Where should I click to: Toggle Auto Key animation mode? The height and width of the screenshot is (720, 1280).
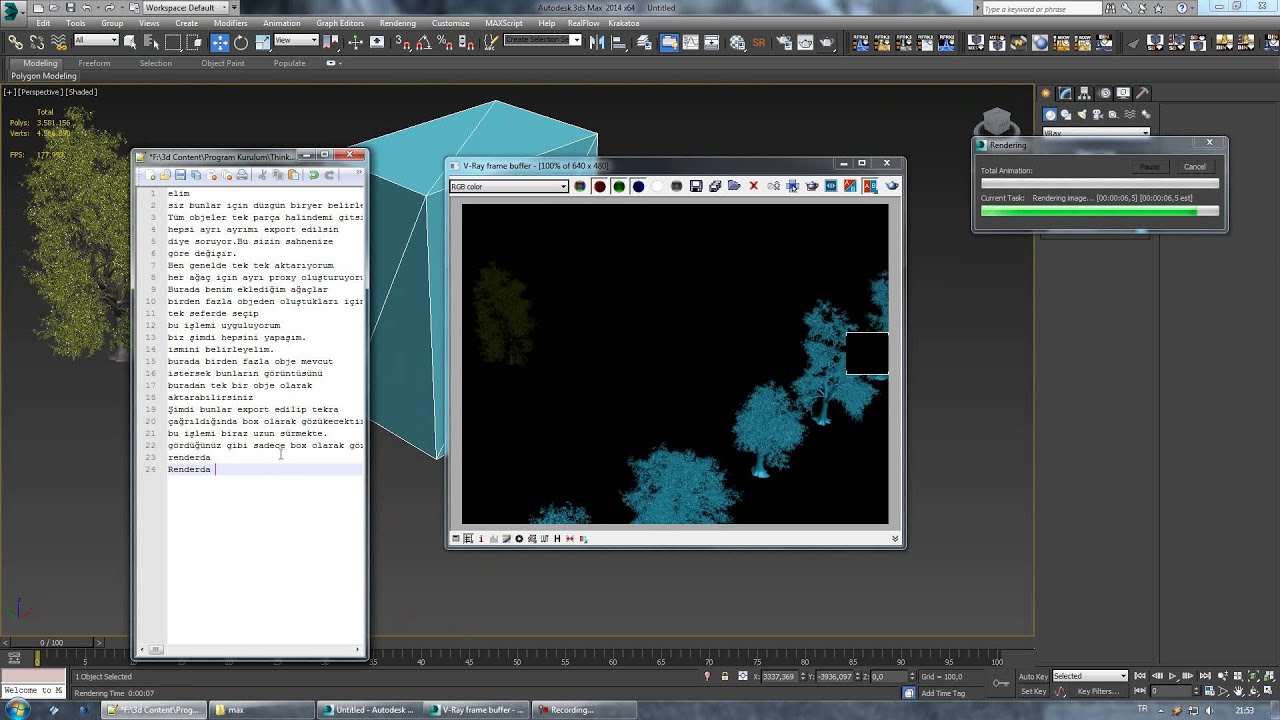(1033, 677)
